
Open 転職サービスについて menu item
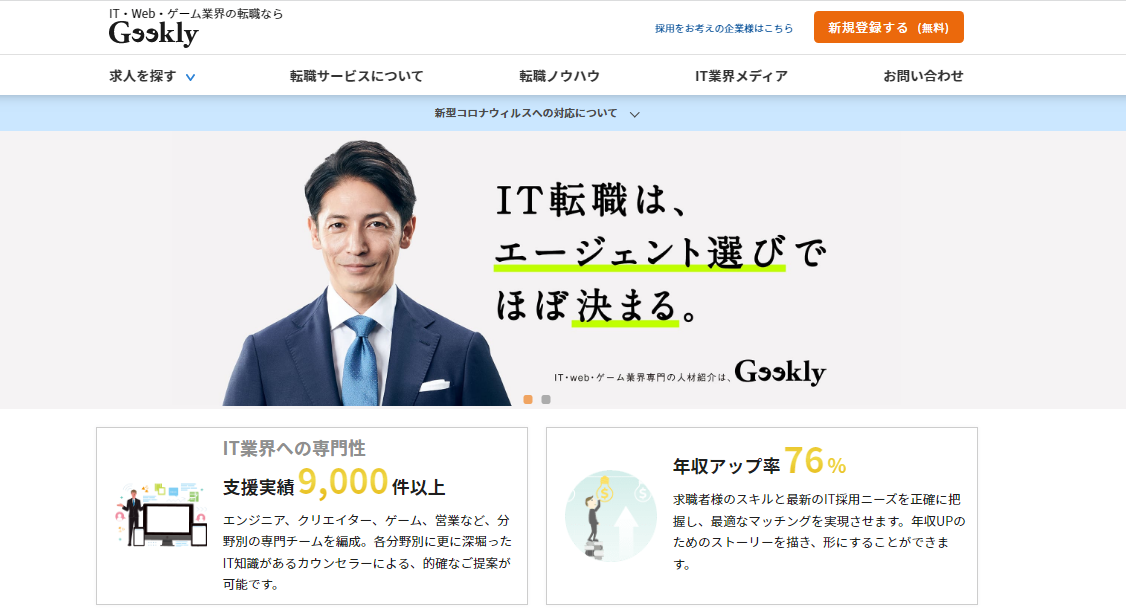pos(357,76)
